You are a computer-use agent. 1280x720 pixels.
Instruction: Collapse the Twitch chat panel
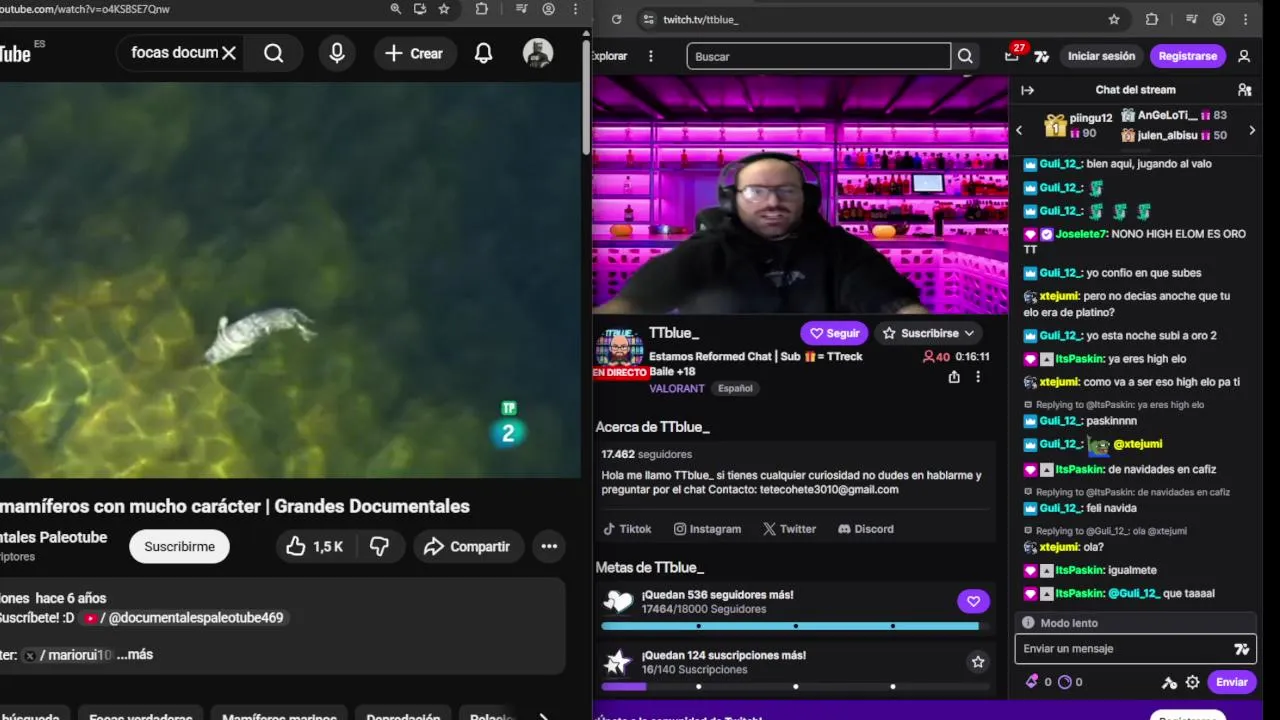(x=1027, y=90)
